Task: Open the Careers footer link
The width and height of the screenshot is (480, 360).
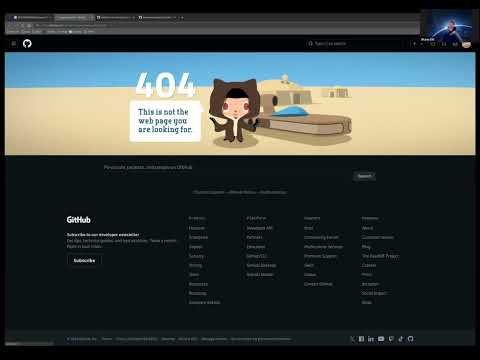Action: [x=369, y=265]
